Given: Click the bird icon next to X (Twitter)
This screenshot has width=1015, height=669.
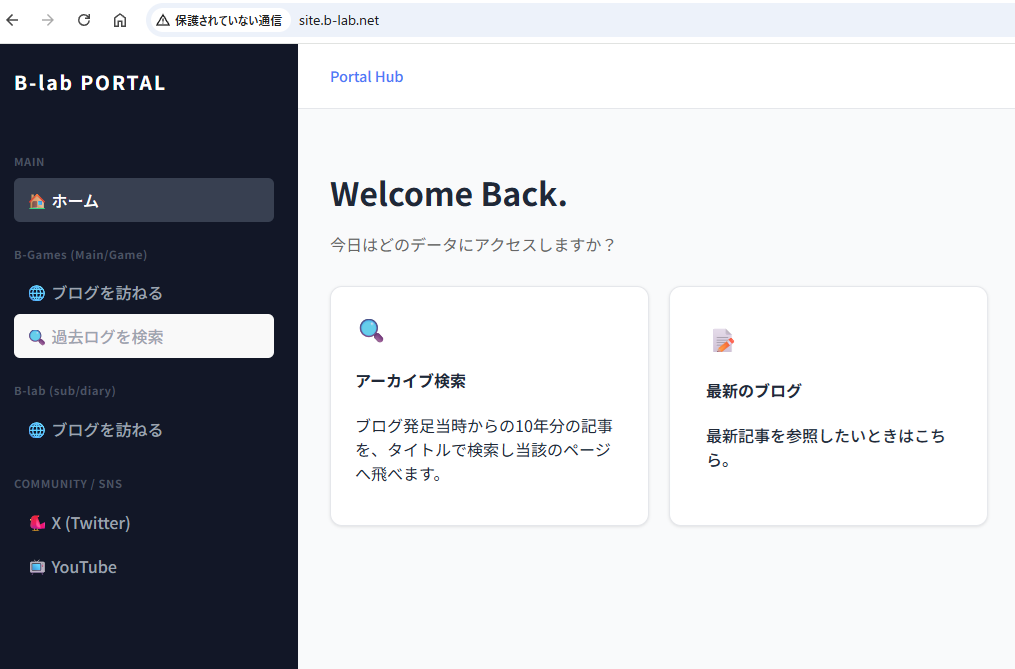Looking at the screenshot, I should click(37, 523).
